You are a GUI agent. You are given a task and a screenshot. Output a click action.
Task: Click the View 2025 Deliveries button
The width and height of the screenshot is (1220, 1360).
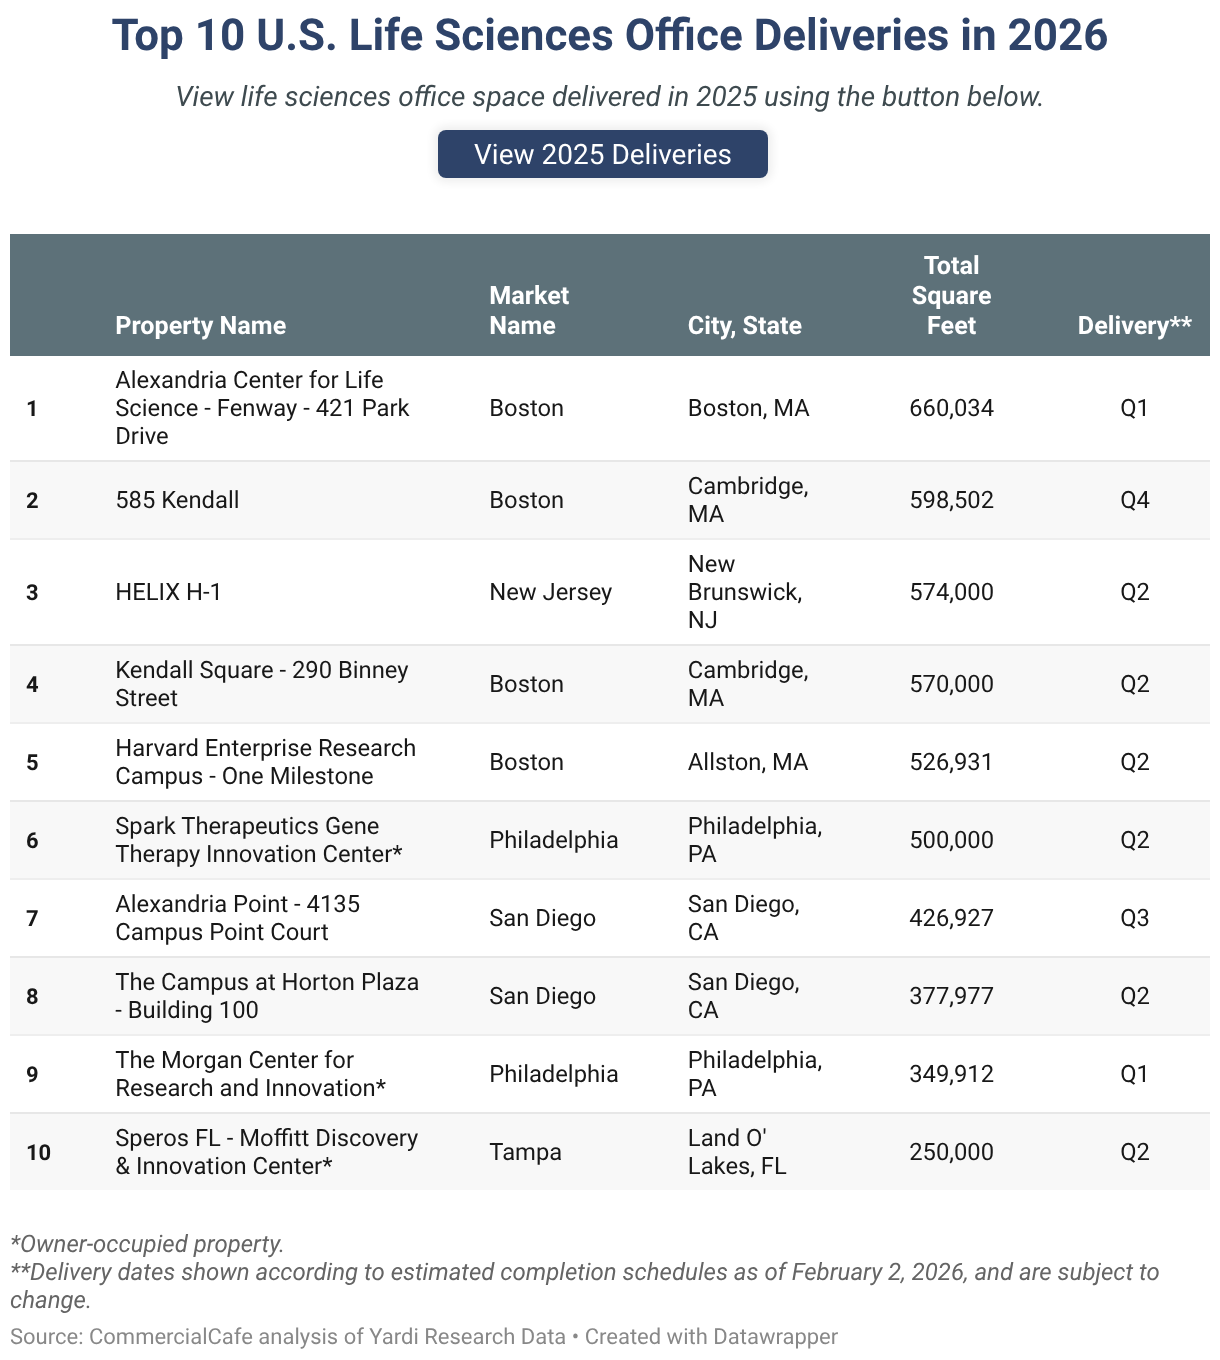click(x=603, y=154)
